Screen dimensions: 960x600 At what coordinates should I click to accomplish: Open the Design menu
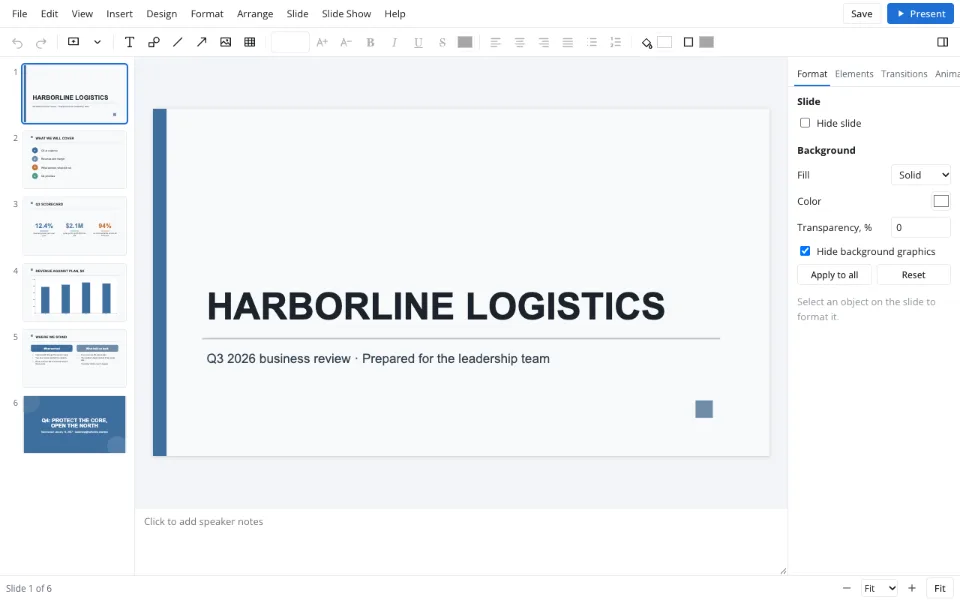(162, 13)
